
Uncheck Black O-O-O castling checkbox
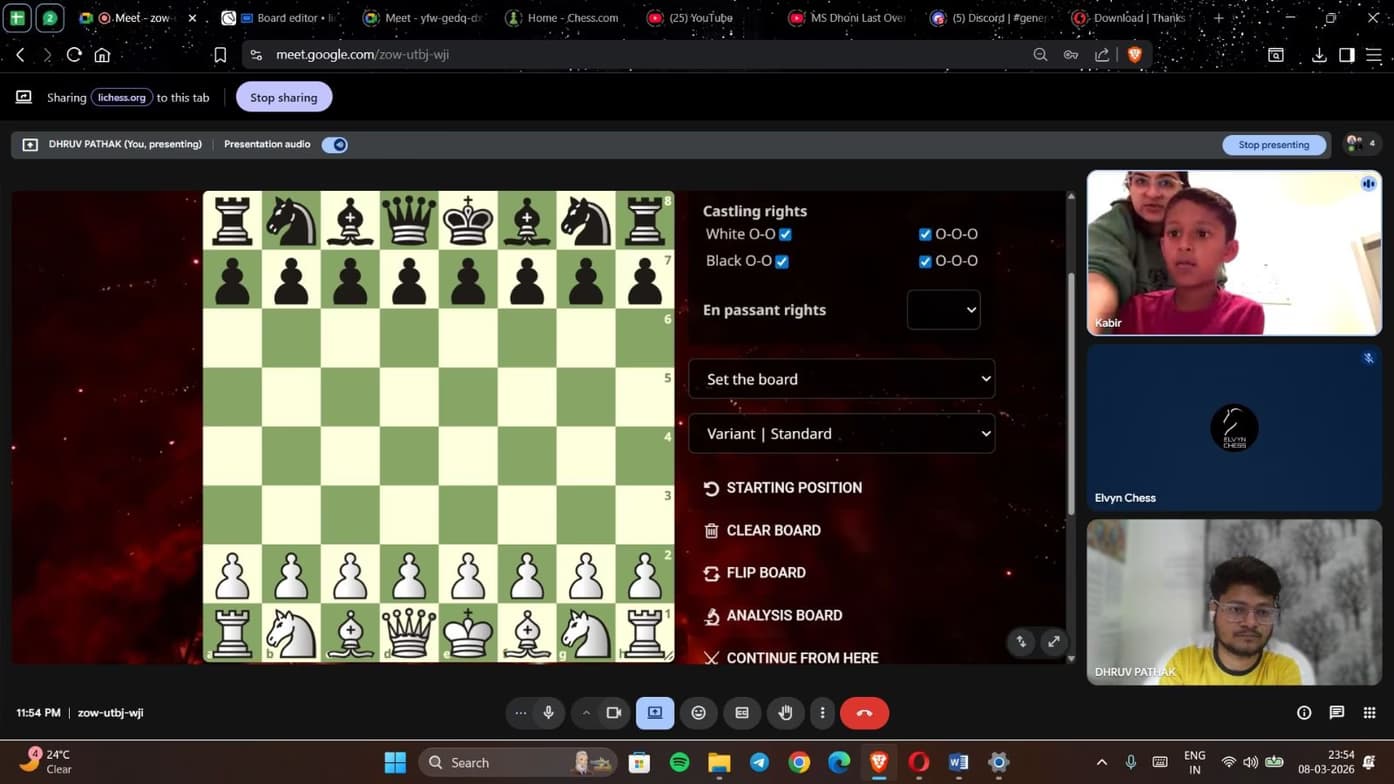tap(925, 262)
